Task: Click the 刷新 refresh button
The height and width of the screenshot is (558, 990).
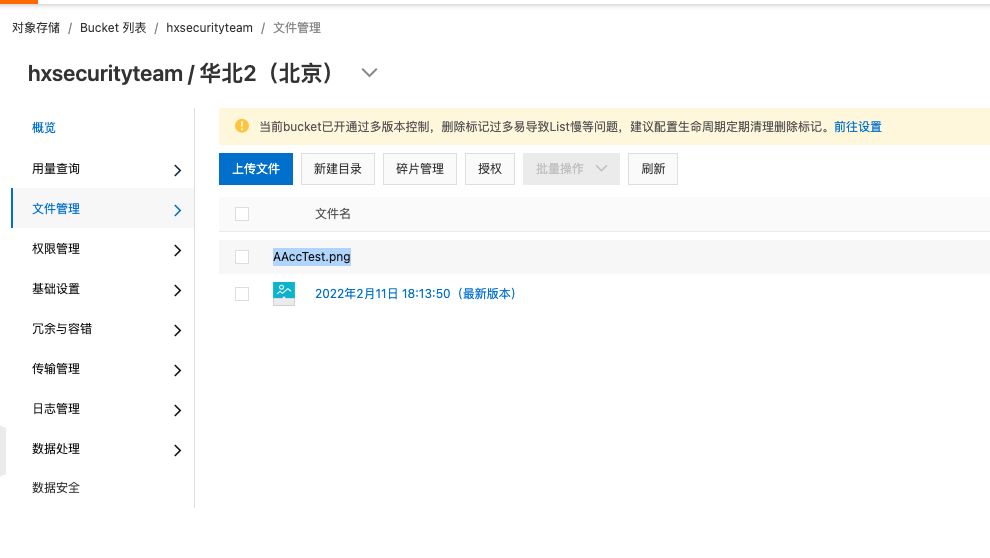Action: [x=653, y=169]
